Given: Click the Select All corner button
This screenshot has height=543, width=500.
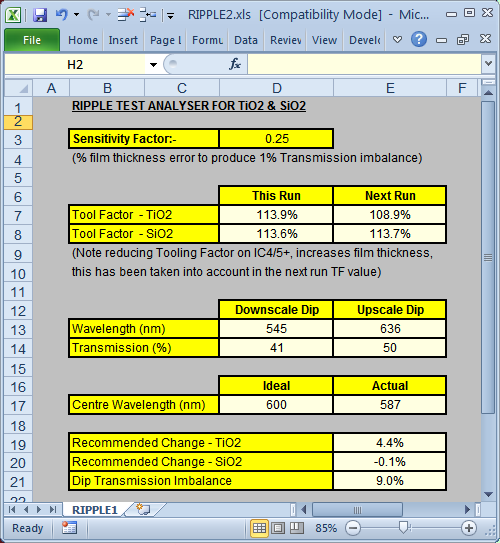Looking at the screenshot, I should [18, 88].
